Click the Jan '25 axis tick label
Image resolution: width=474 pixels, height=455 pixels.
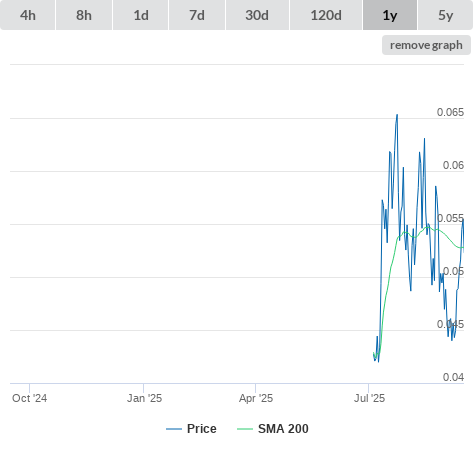click(144, 398)
